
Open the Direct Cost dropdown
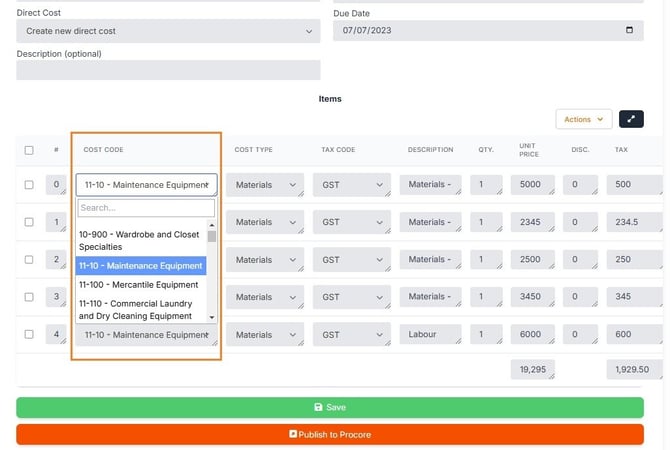[168, 31]
